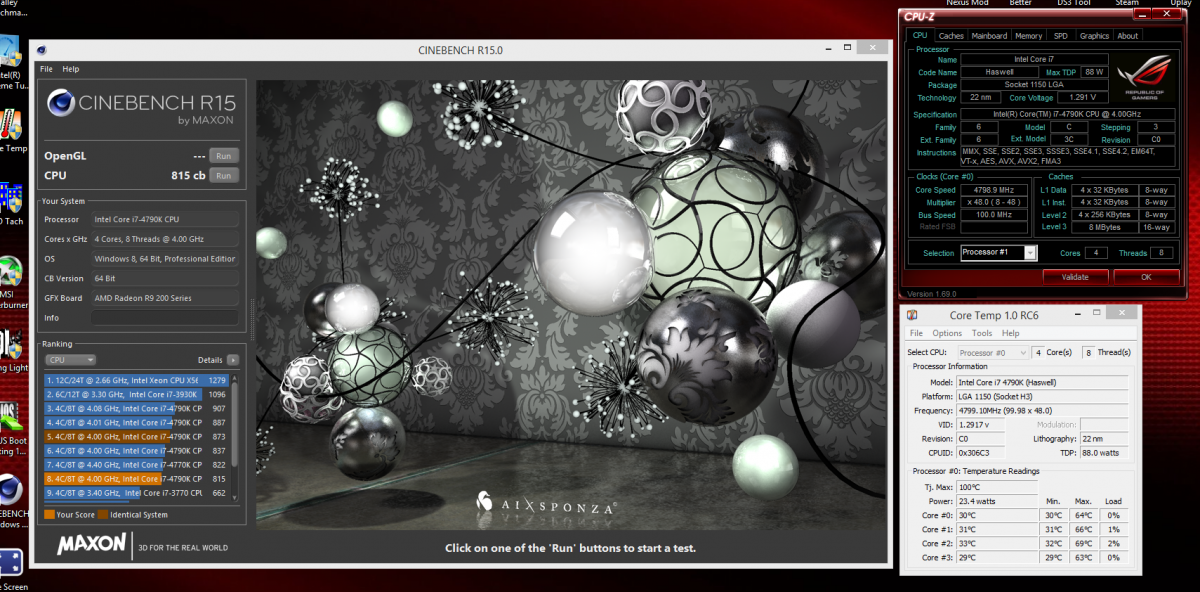The width and height of the screenshot is (1200, 592).
Task: Click CPU-Z Version 1.69.0 status text
Action: (931, 294)
